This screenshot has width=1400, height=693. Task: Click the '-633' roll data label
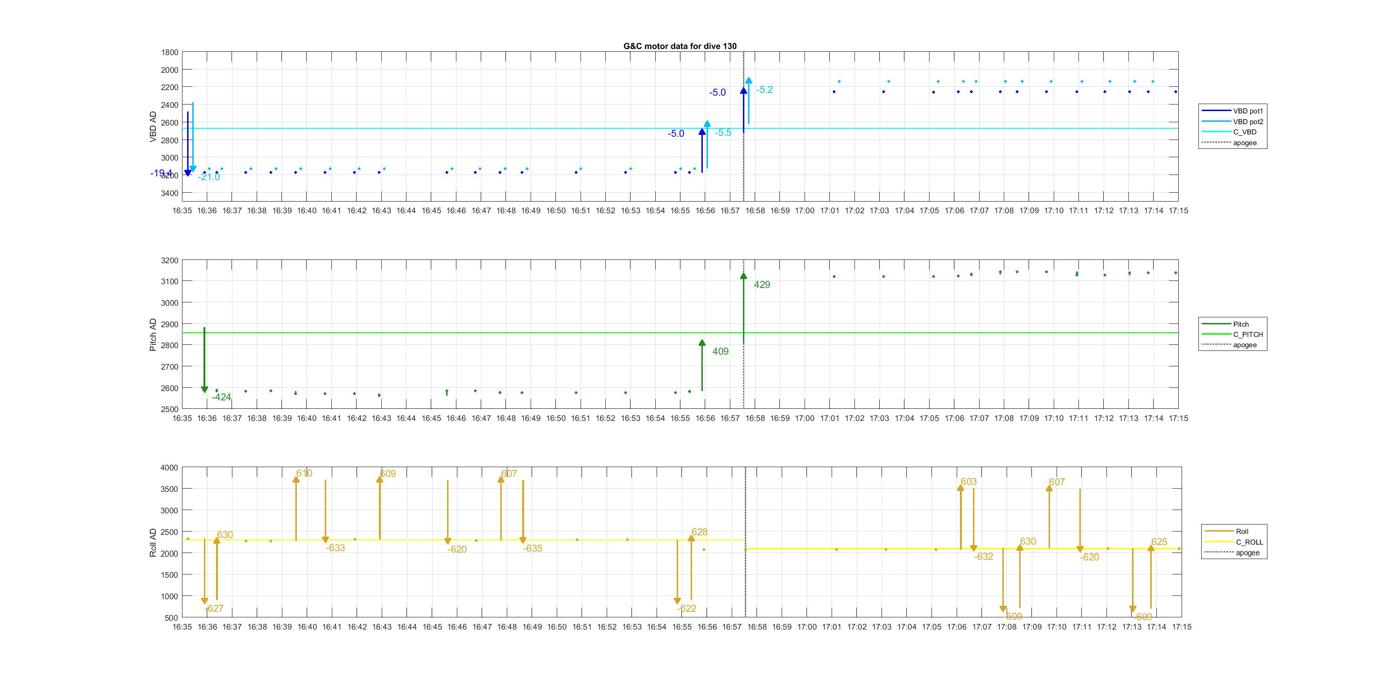pos(335,548)
